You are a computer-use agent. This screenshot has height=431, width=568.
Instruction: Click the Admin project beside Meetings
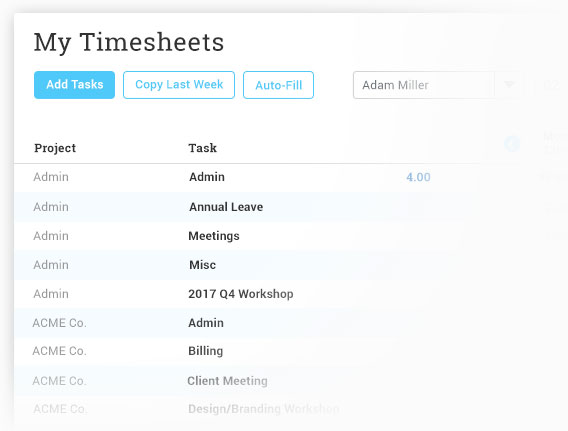tap(51, 236)
